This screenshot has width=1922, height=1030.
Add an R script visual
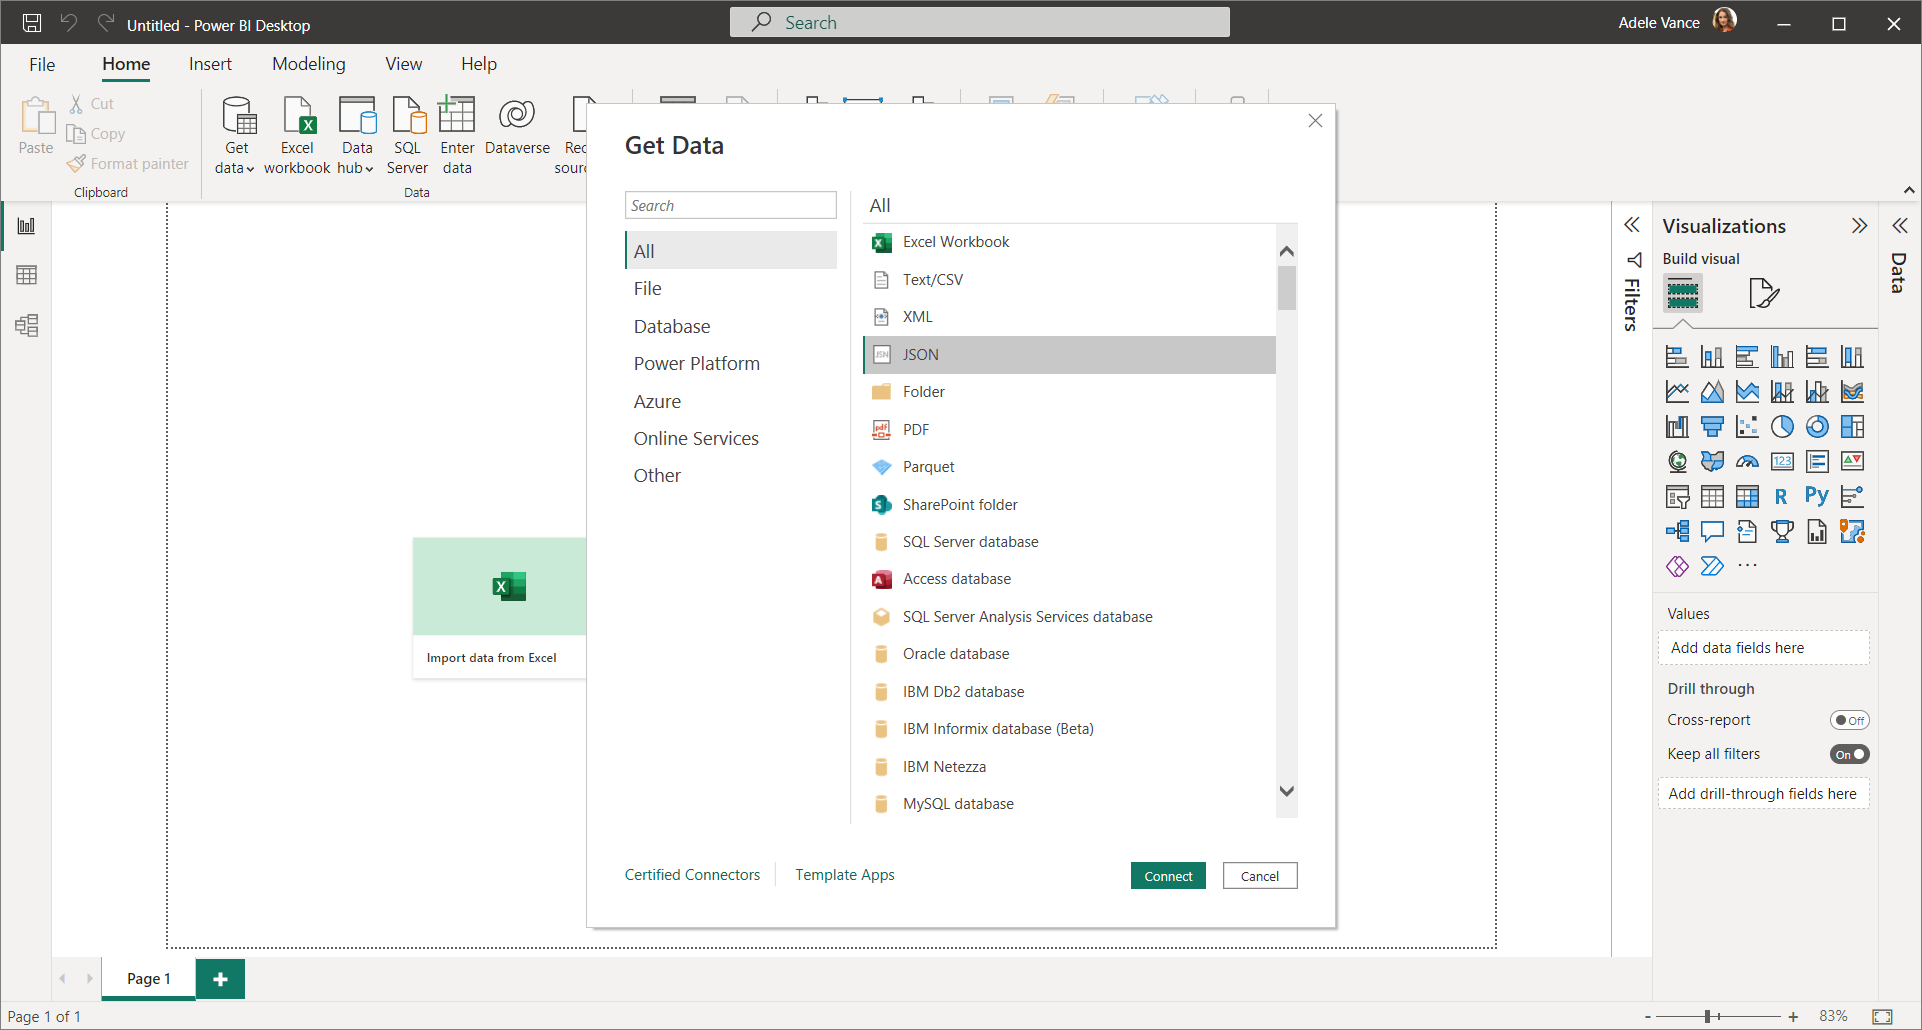tap(1781, 496)
